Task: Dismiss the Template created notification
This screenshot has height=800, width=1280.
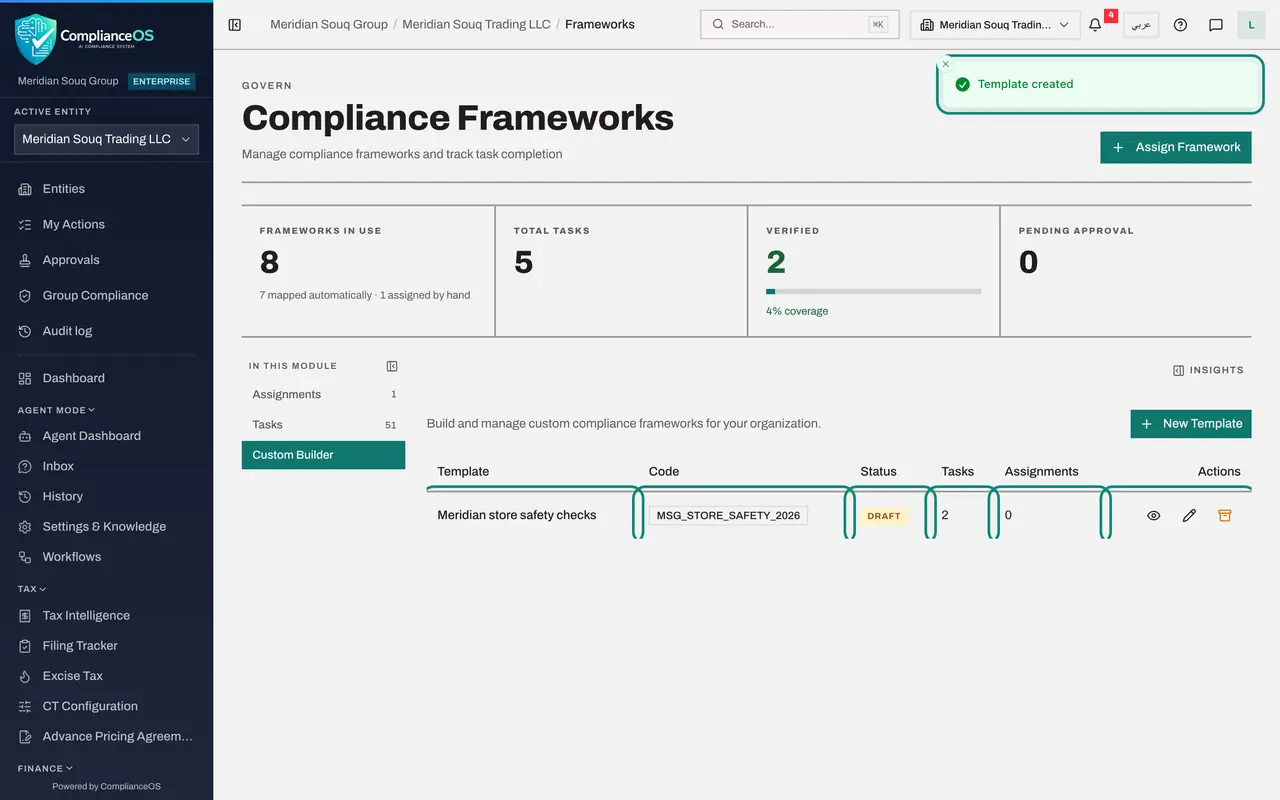Action: point(946,64)
